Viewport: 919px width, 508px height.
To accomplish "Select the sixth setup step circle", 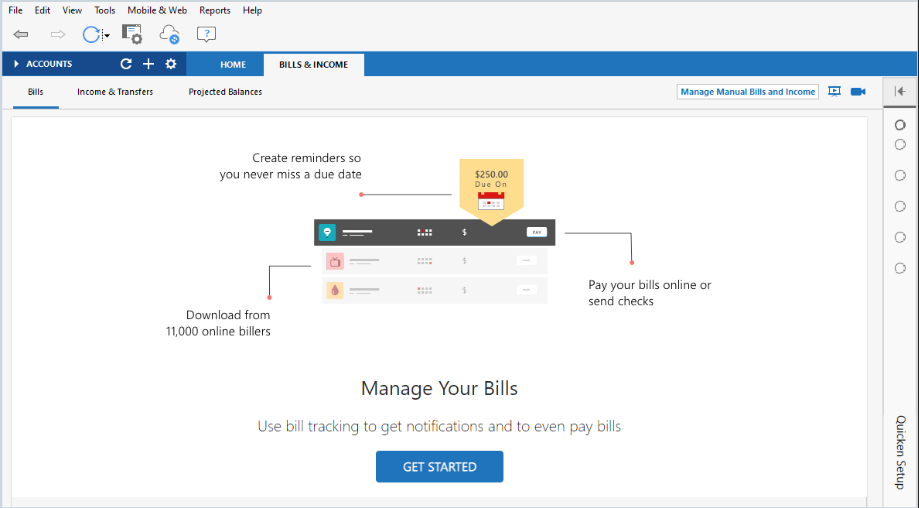I will click(900, 268).
